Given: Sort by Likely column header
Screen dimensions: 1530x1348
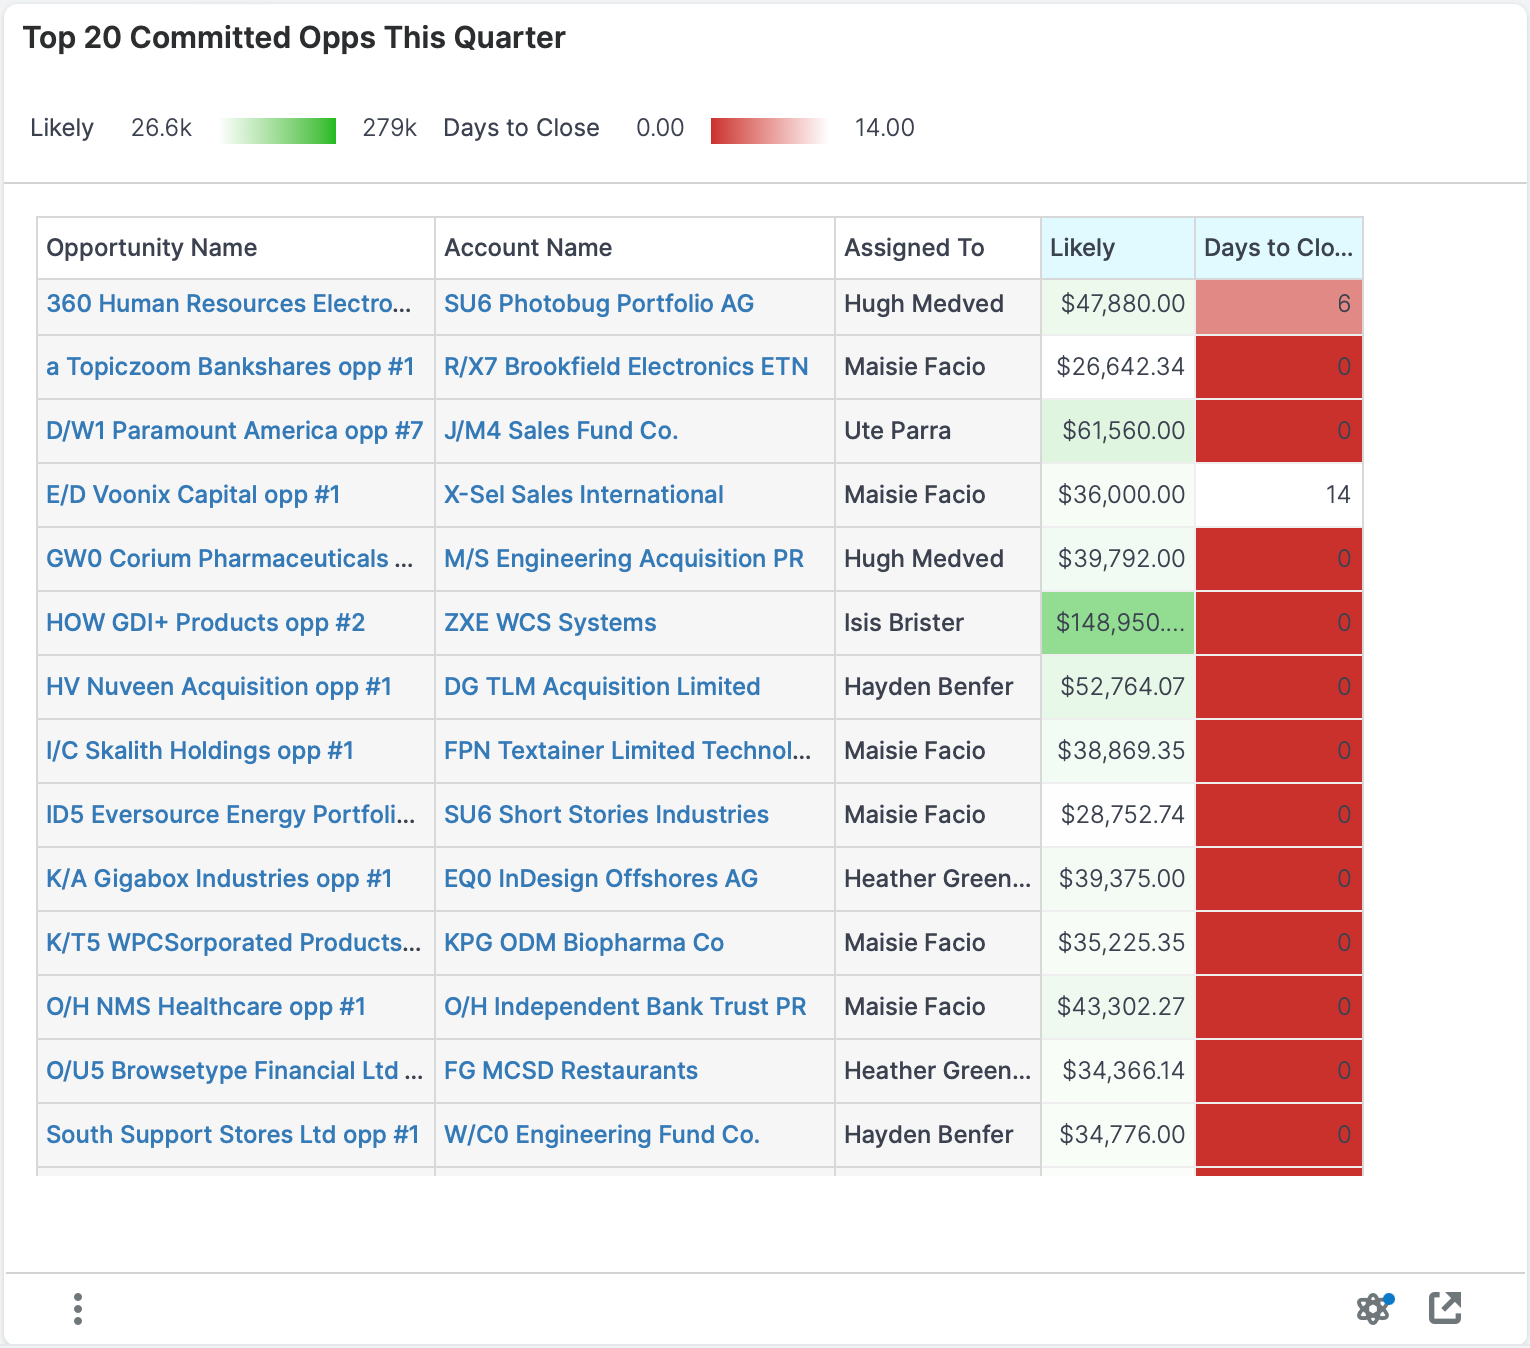Looking at the screenshot, I should (1083, 248).
